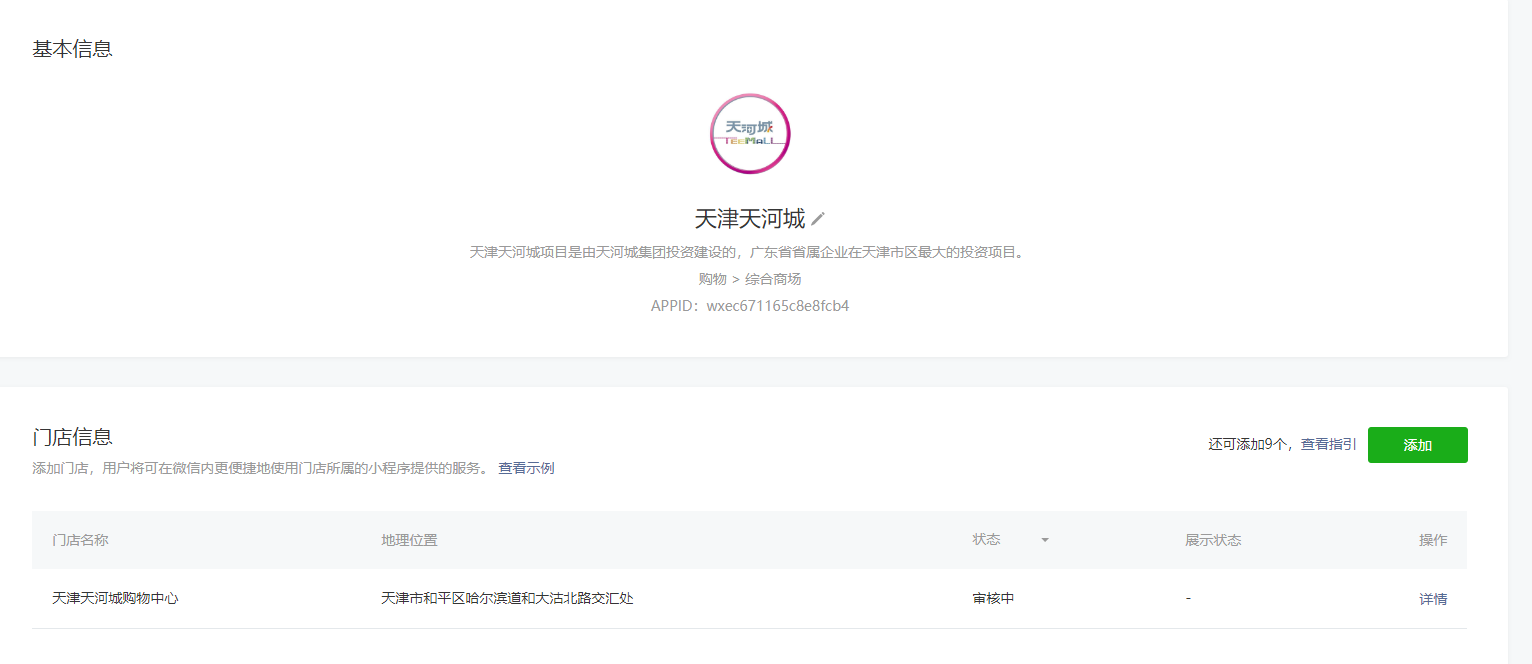This screenshot has width=1532, height=664.
Task: Click the APPID wxec671165c8e8fcb4 text
Action: pyautogui.click(x=750, y=306)
